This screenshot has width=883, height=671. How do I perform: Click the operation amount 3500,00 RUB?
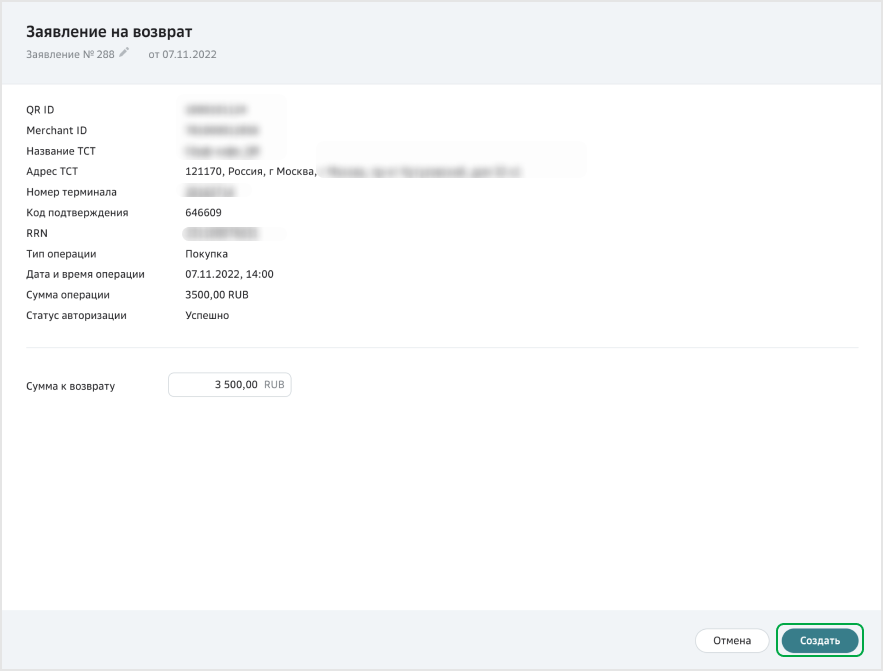click(217, 295)
